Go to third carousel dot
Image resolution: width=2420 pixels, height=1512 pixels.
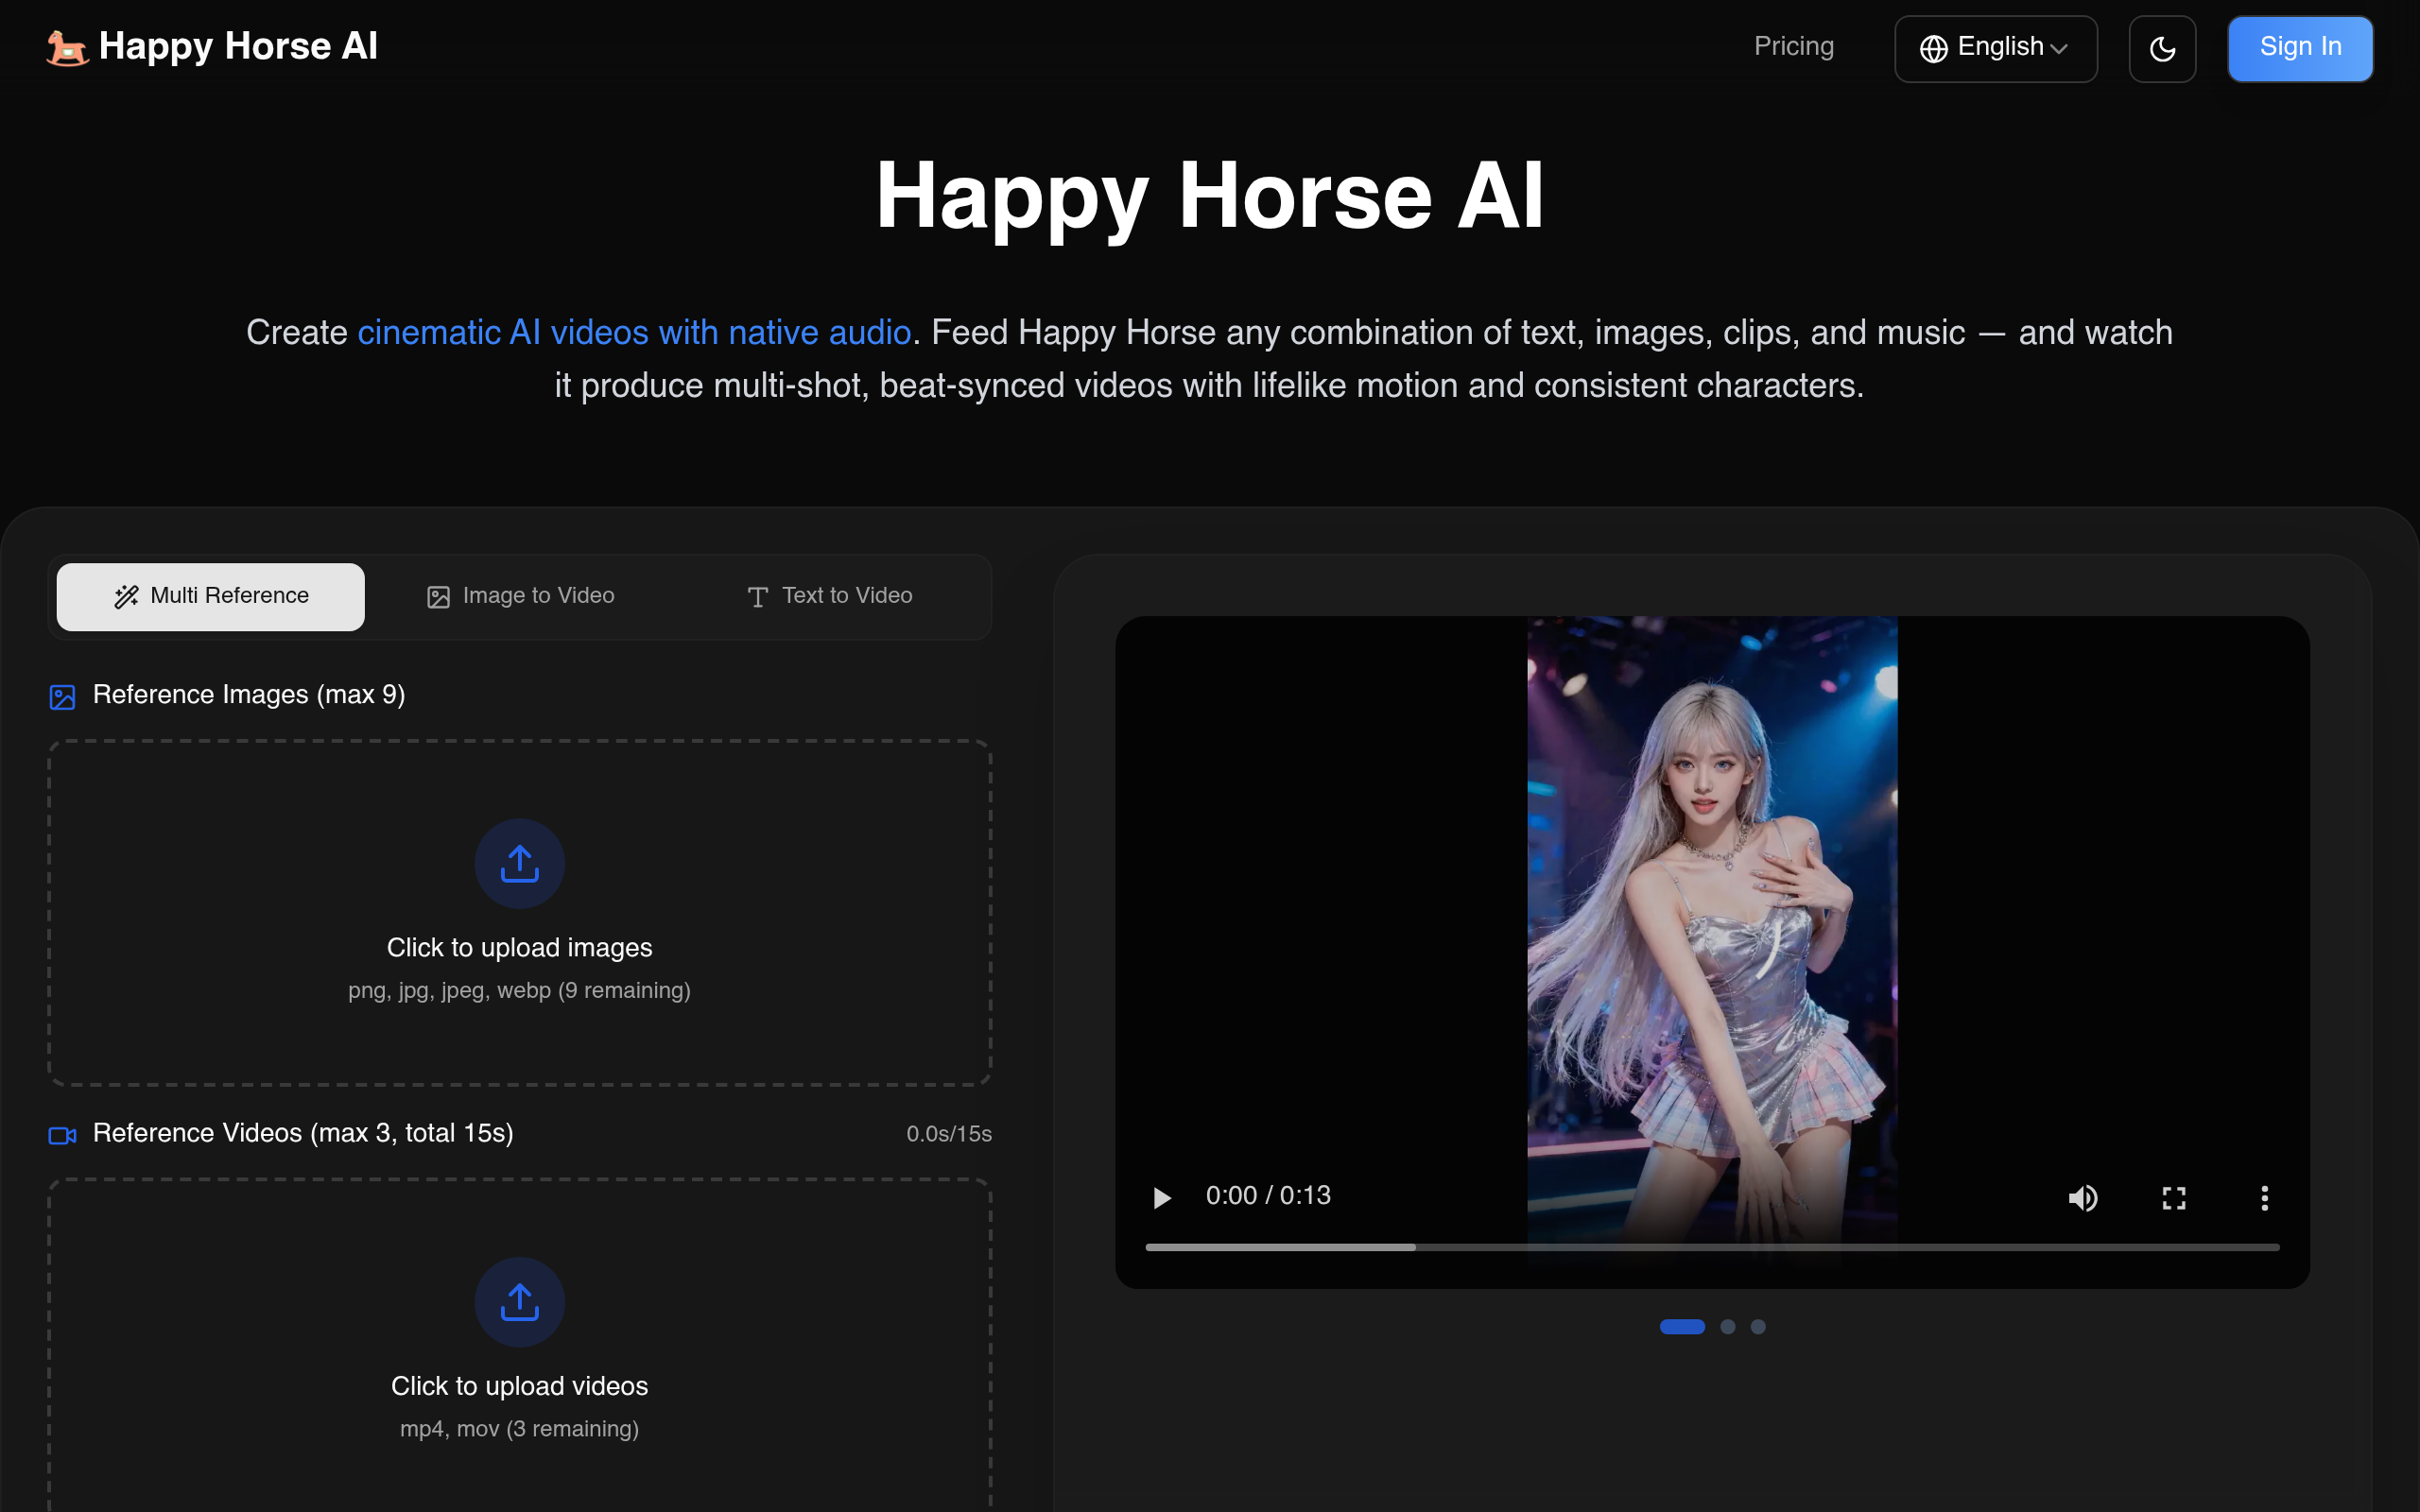click(1758, 1326)
